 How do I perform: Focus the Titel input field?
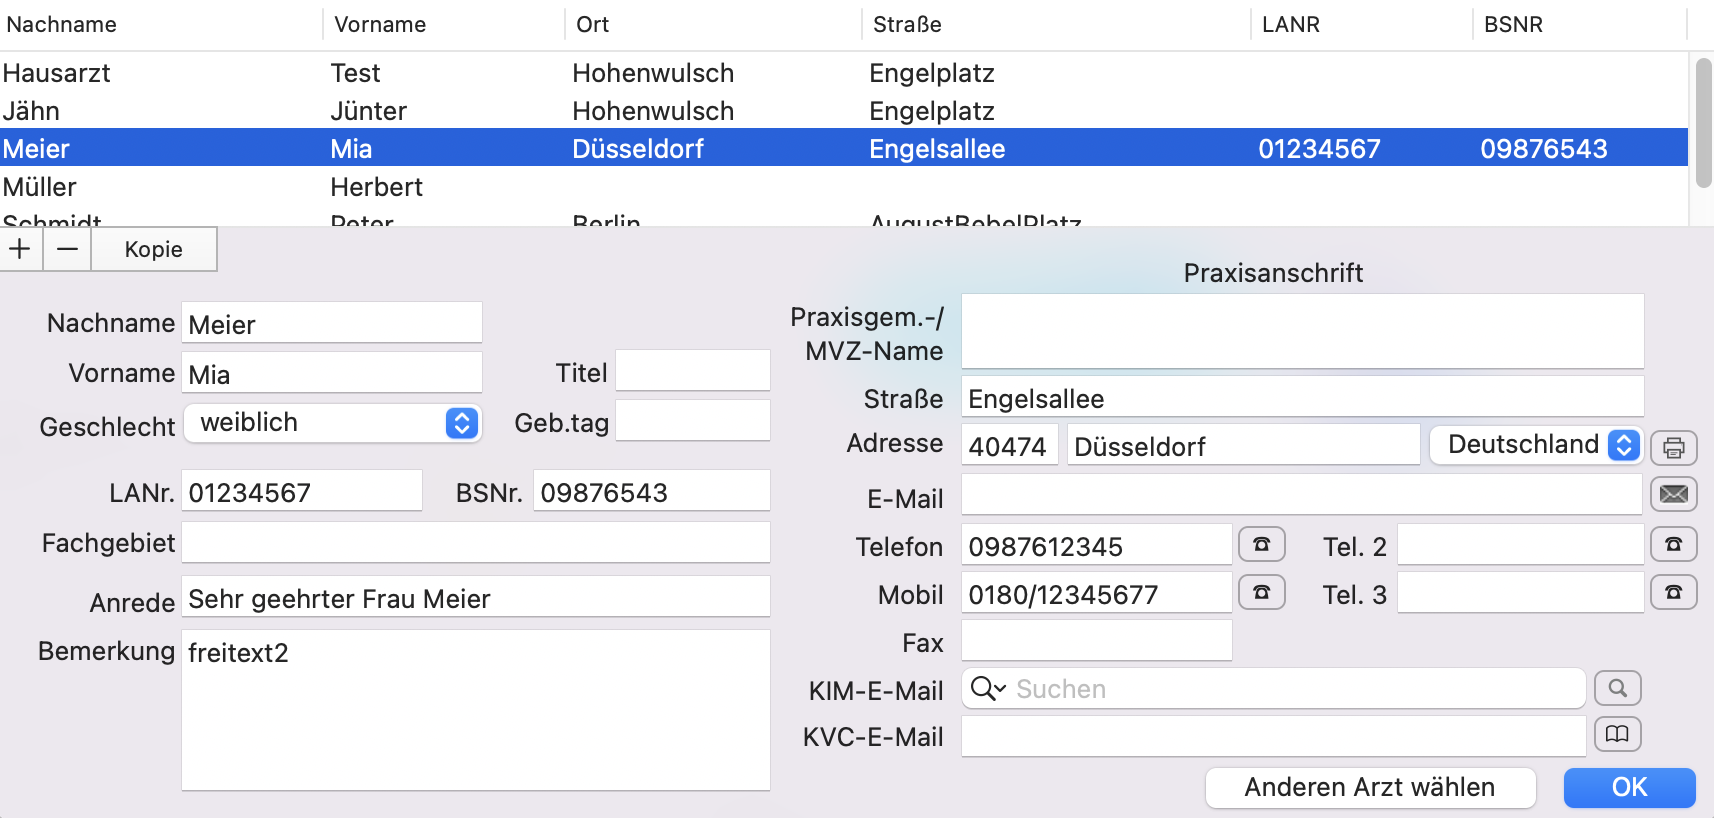(x=693, y=371)
